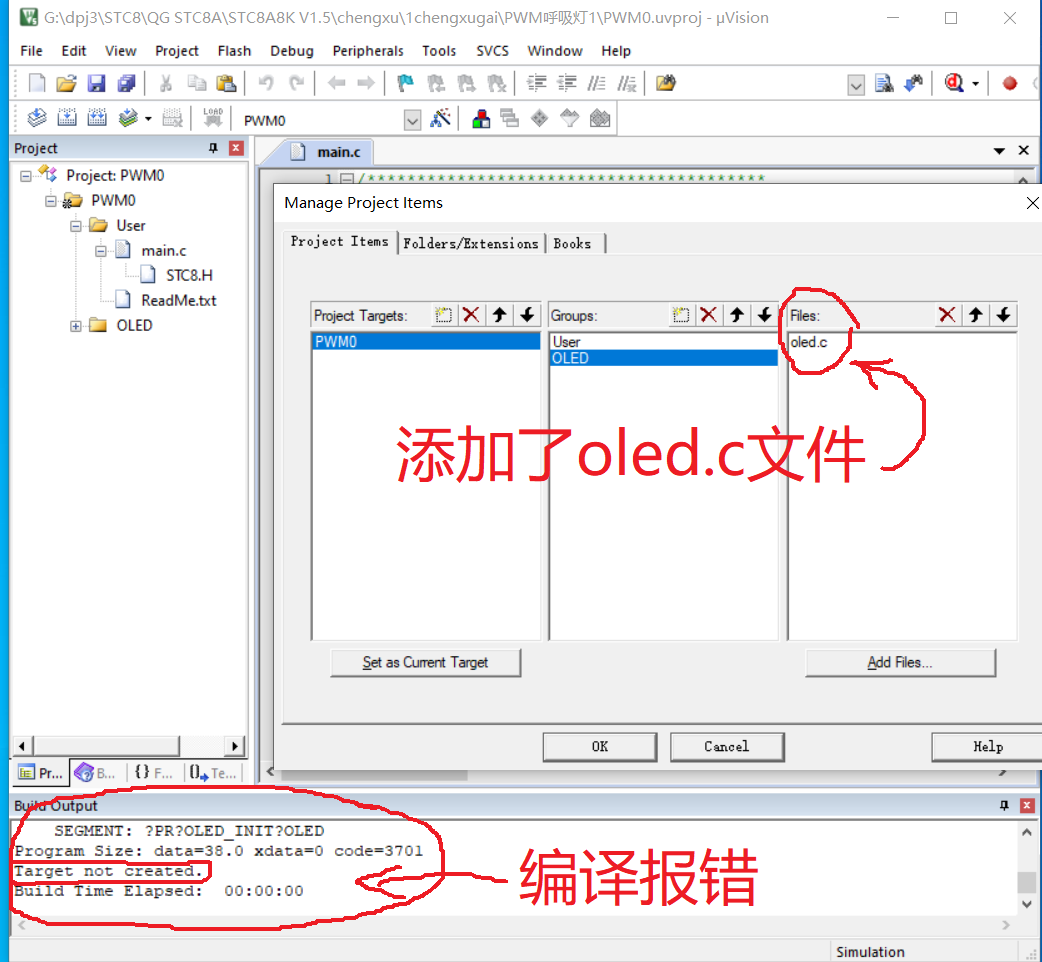Delete file with Files red X

(947, 315)
